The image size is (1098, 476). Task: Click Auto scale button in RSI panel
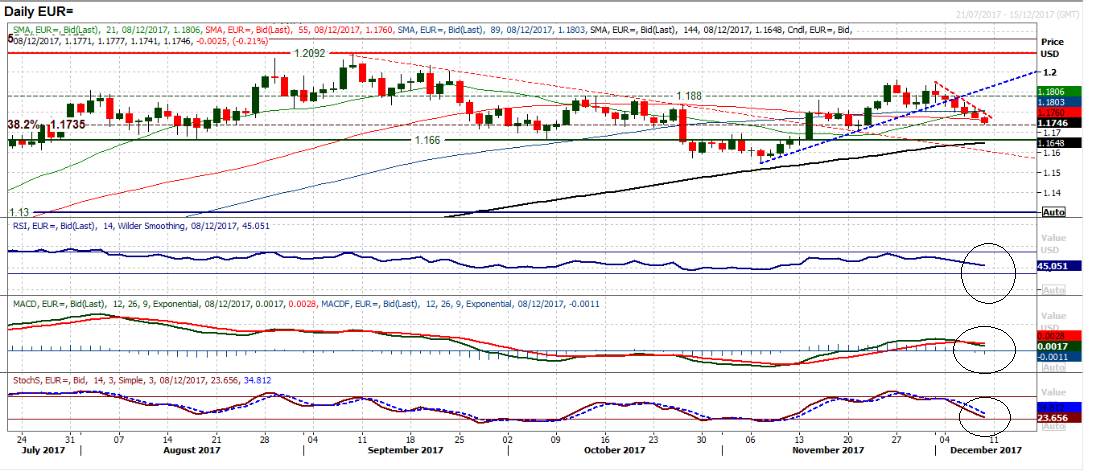coord(1052,289)
